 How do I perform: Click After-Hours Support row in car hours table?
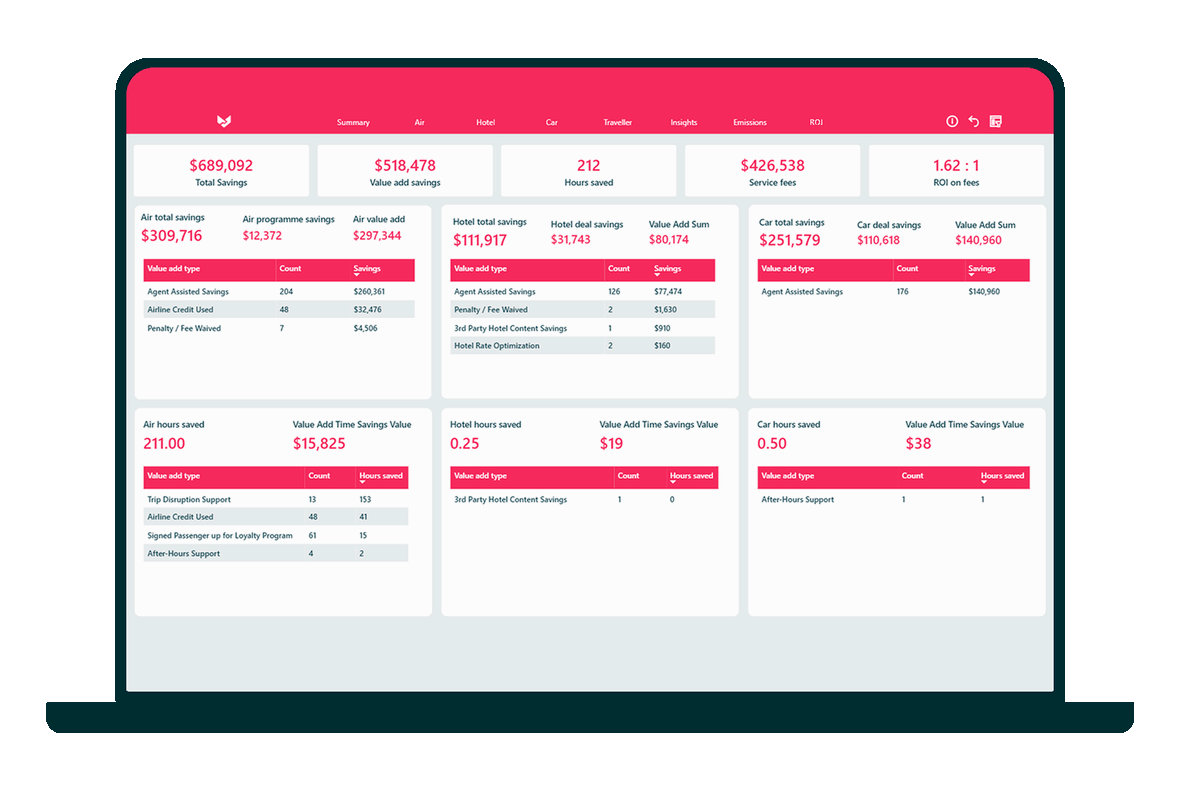[x=893, y=500]
